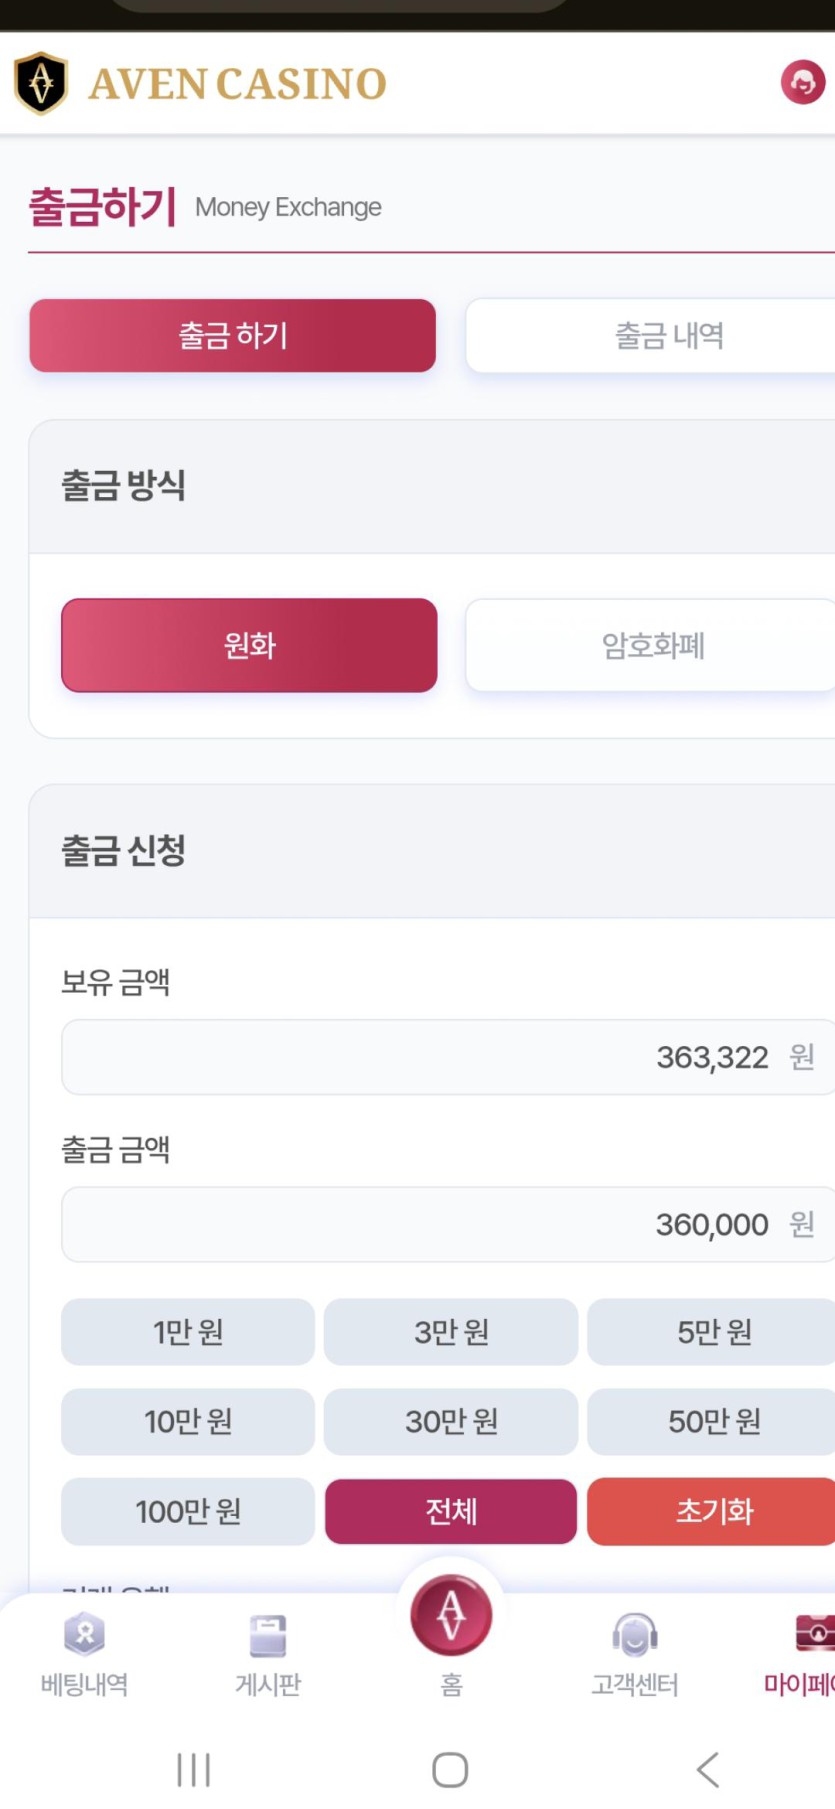Tap Android recent apps button
This screenshot has height=1809, width=835.
point(193,1768)
